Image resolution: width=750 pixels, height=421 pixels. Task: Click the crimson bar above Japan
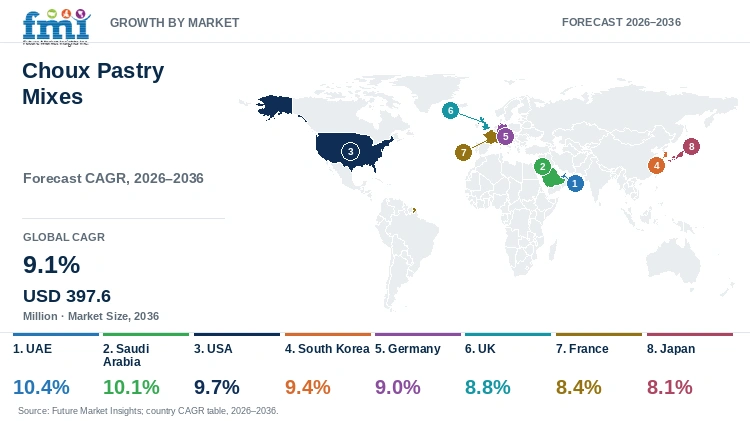[x=690, y=334]
